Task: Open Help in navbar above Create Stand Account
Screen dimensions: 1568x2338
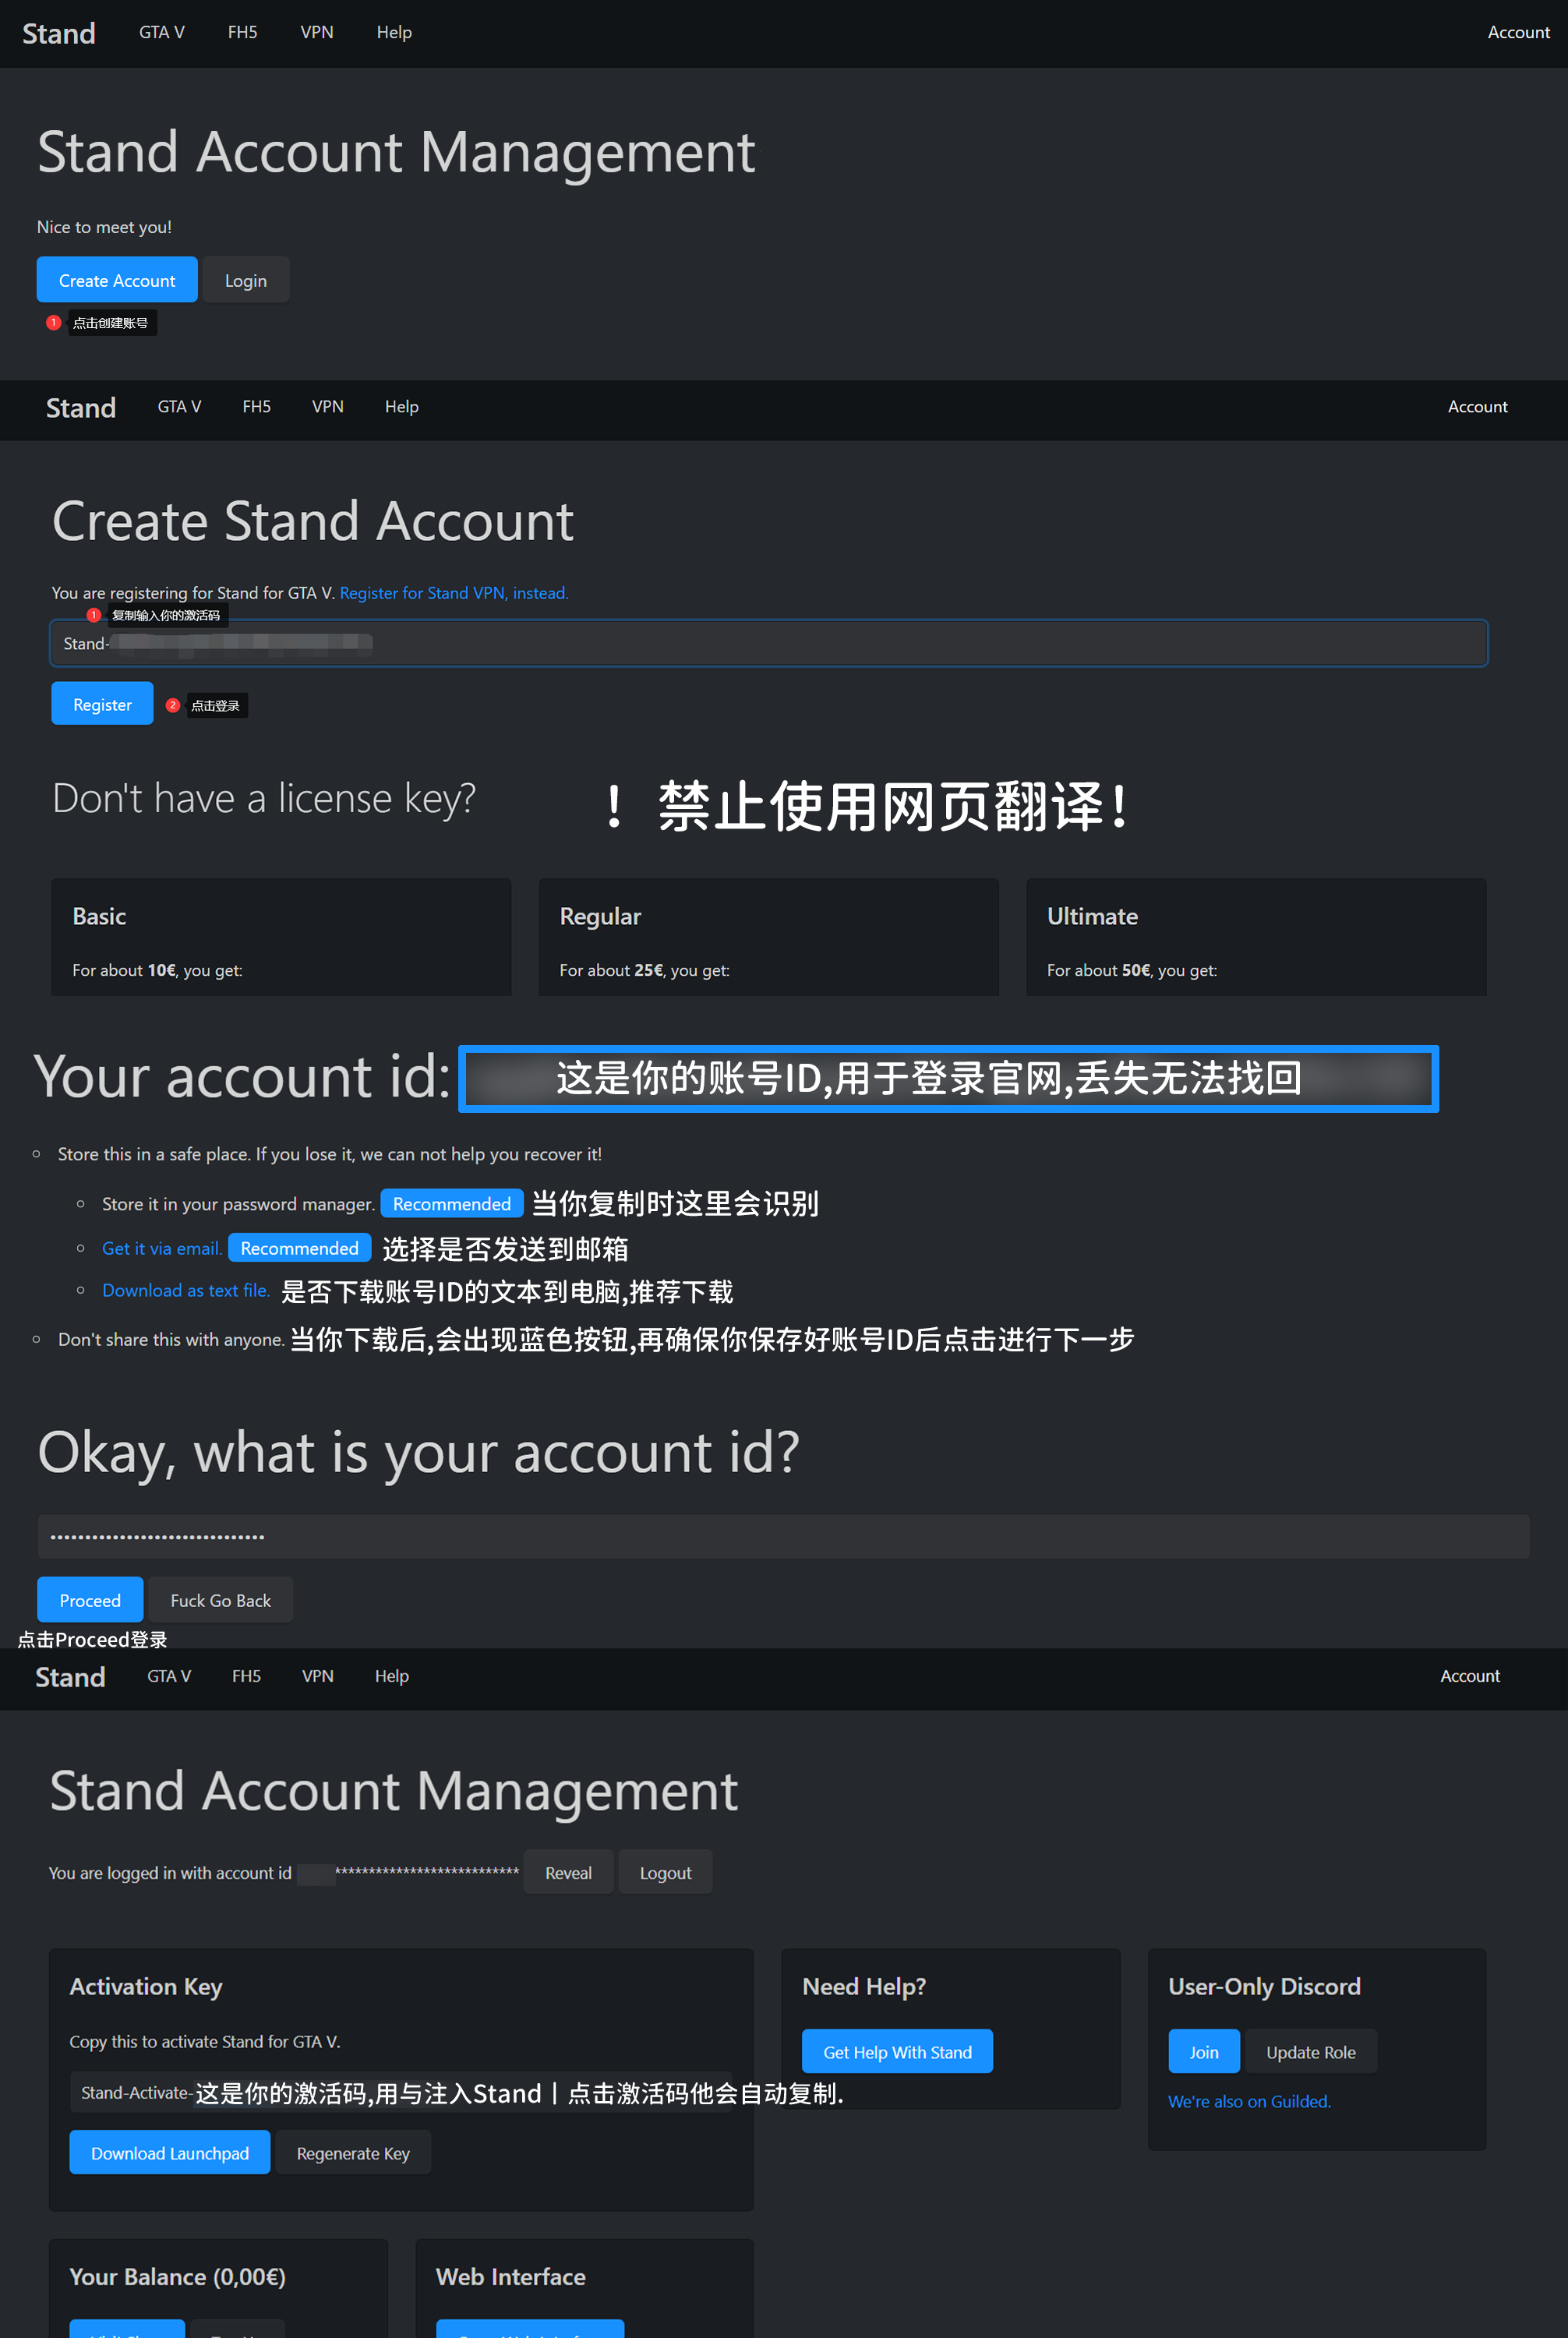Action: point(402,406)
